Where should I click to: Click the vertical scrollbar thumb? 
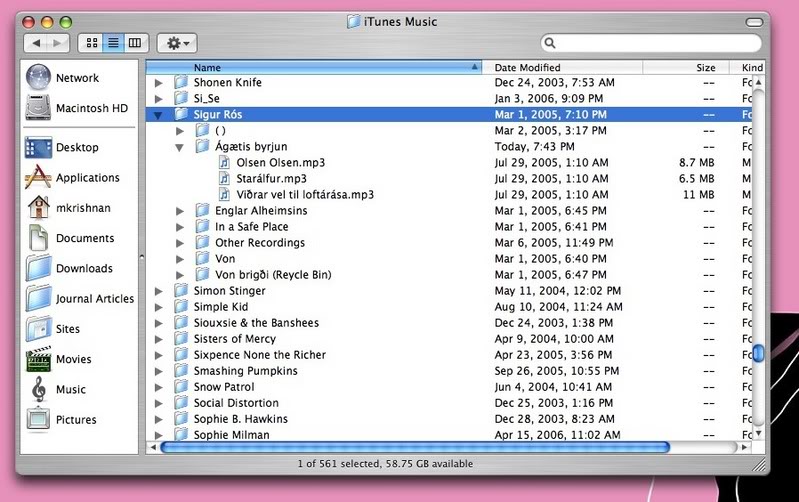coord(758,353)
